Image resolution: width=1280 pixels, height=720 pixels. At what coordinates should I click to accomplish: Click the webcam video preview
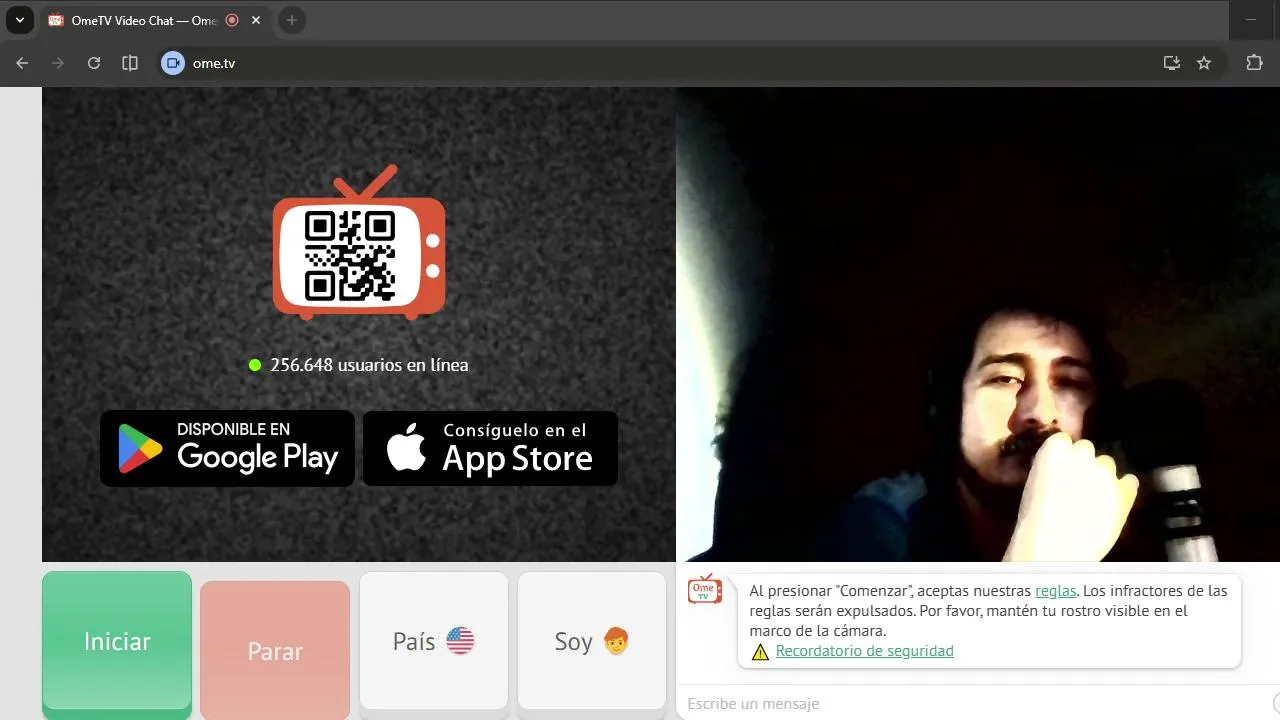tap(978, 324)
